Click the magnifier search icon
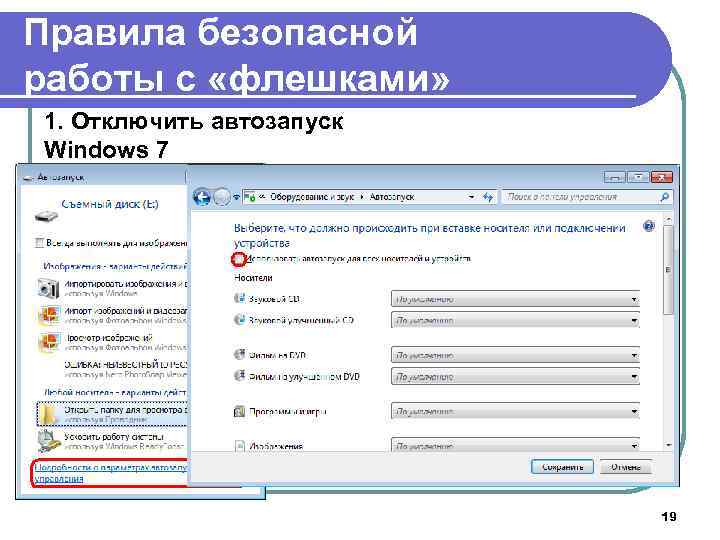The width and height of the screenshot is (720, 540). point(664,197)
